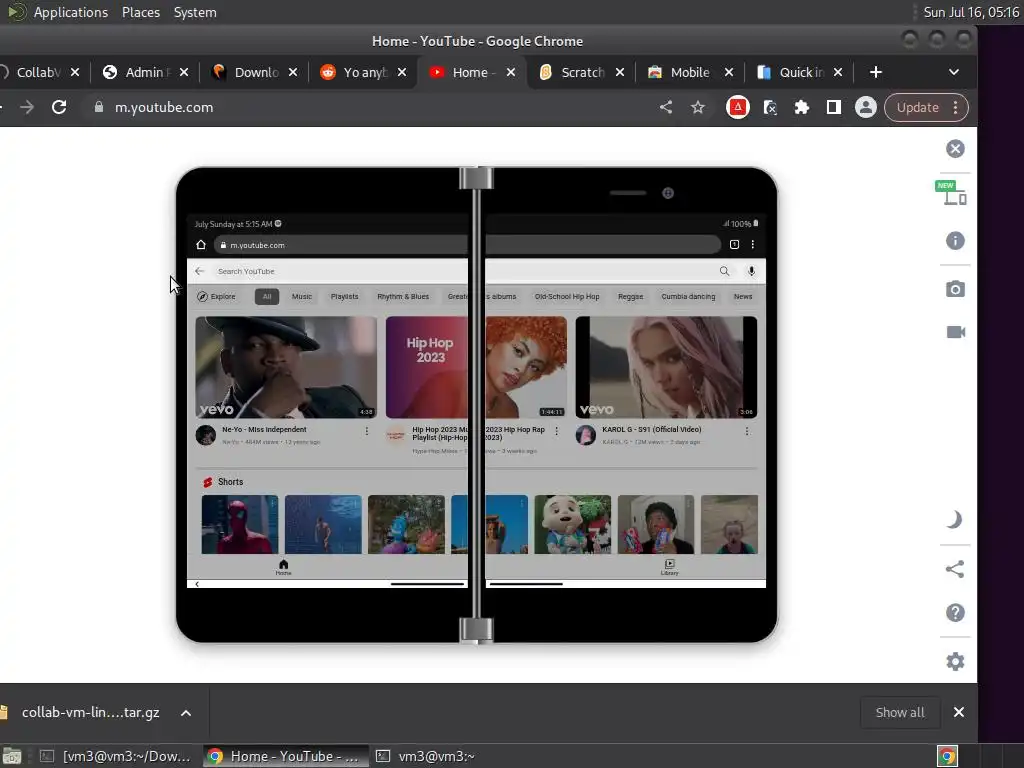Switch to the CollabV tab
Screen dimensions: 1024x768
pos(38,72)
